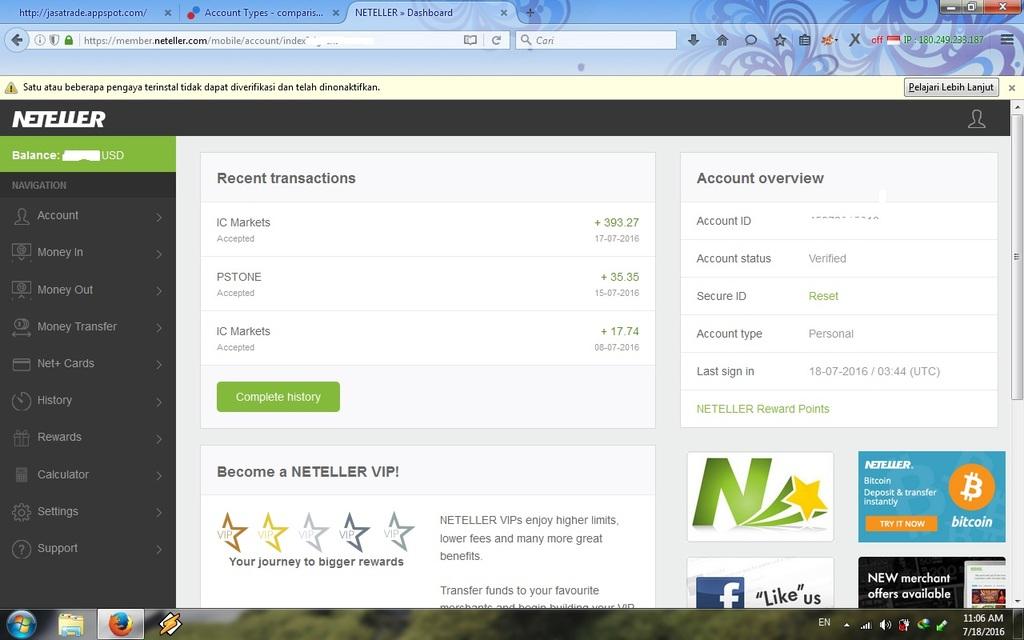
Task: Expand the Support chevron
Action: (159, 549)
